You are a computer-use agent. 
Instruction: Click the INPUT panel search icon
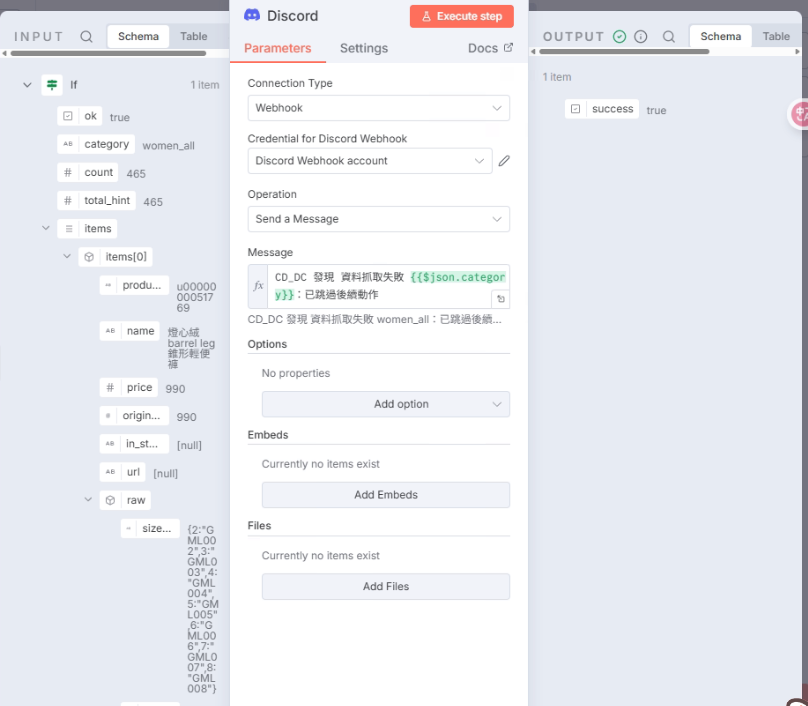[x=87, y=37]
